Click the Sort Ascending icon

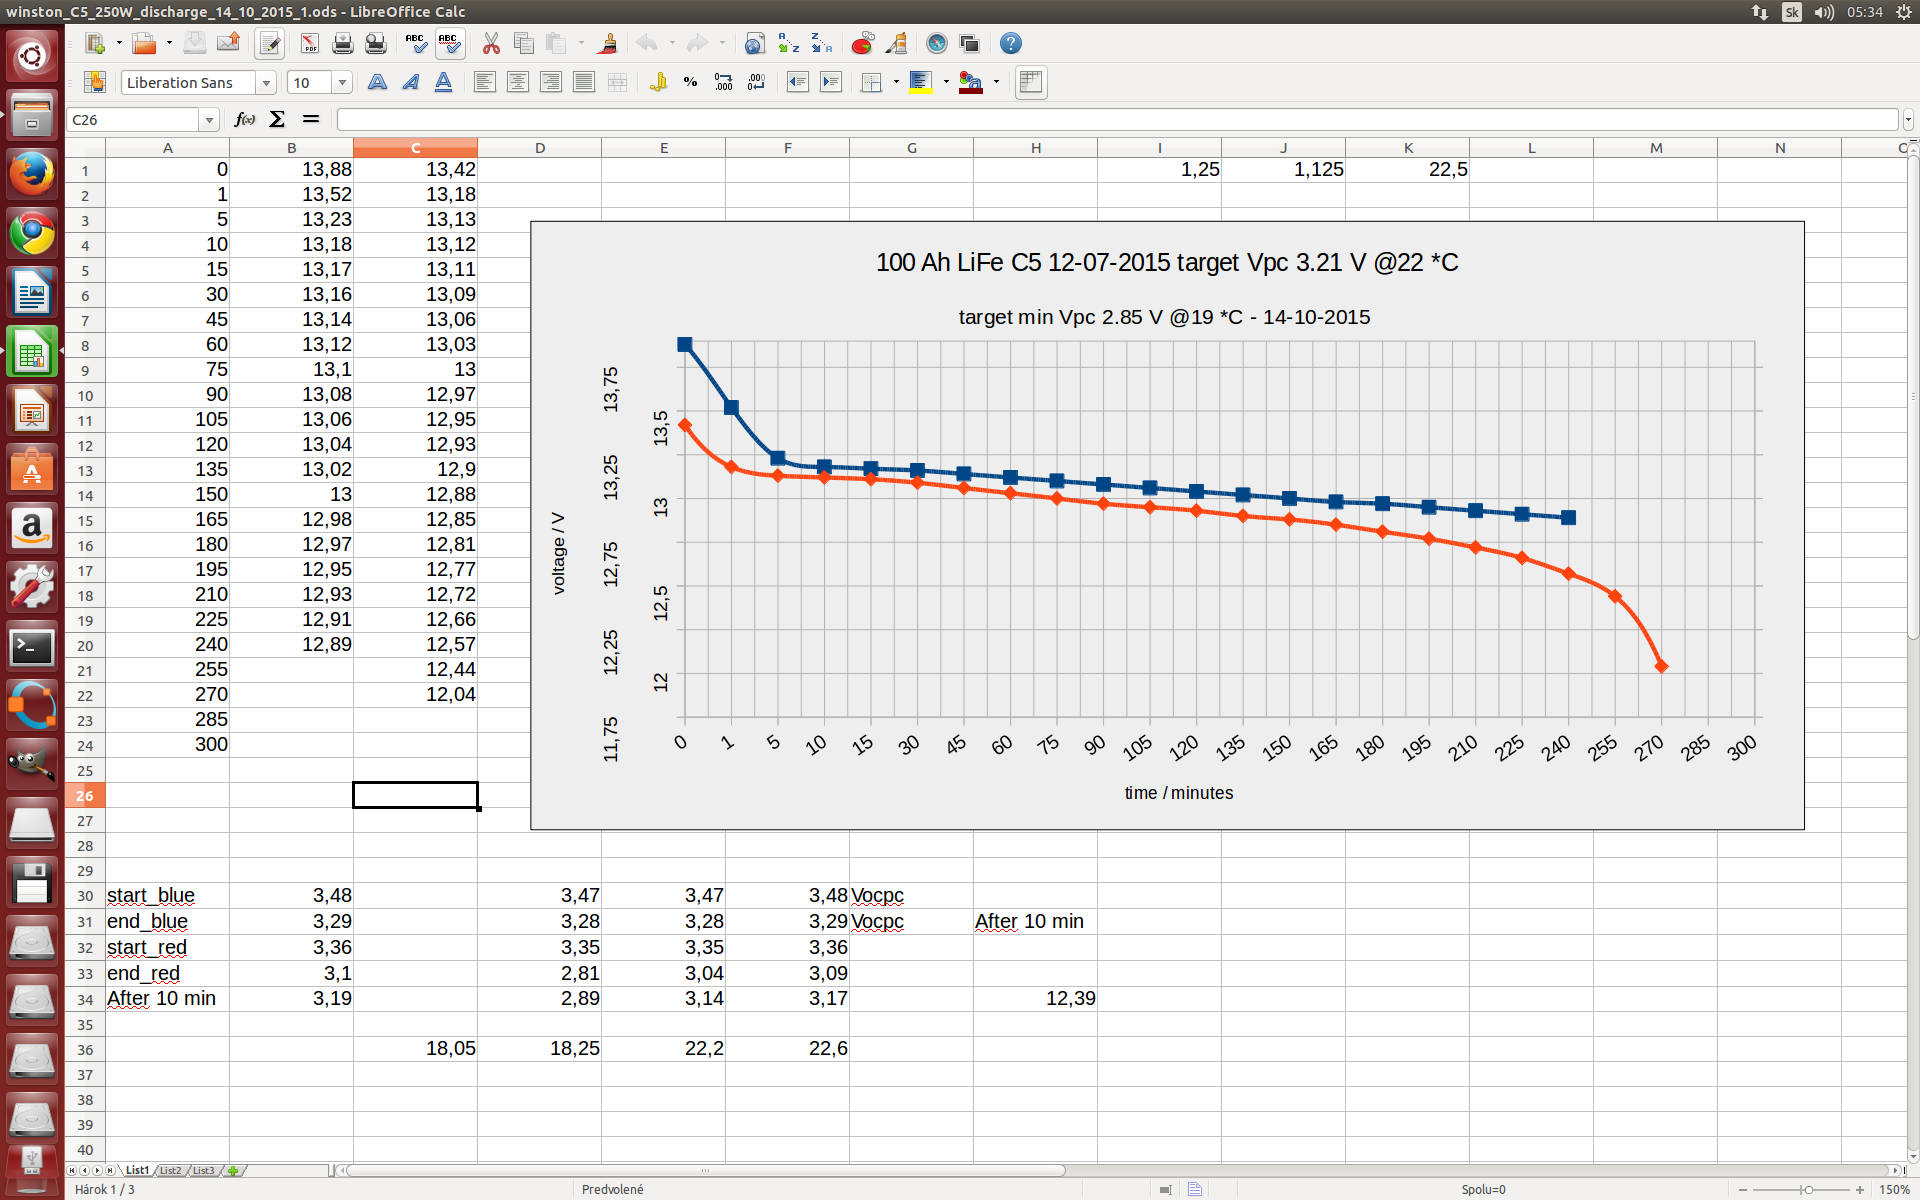point(789,43)
